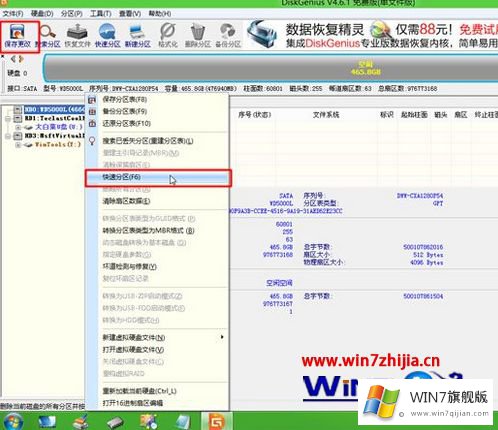Screen dimensions: 498x430
Task: Open the orange DiskGenius taskbar icon
Action: click(x=217, y=422)
